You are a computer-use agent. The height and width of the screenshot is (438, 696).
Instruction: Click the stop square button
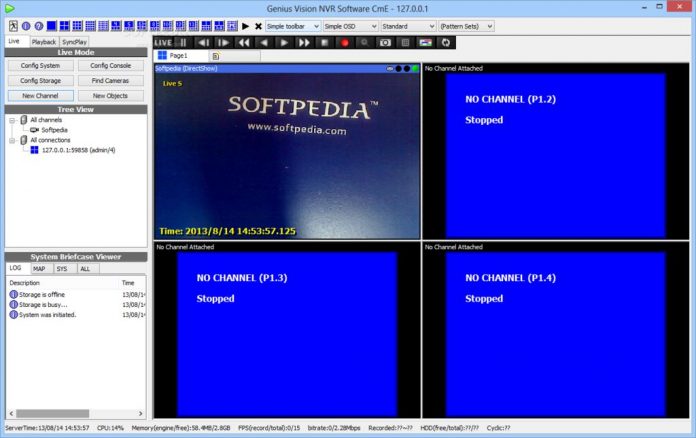(x=324, y=43)
